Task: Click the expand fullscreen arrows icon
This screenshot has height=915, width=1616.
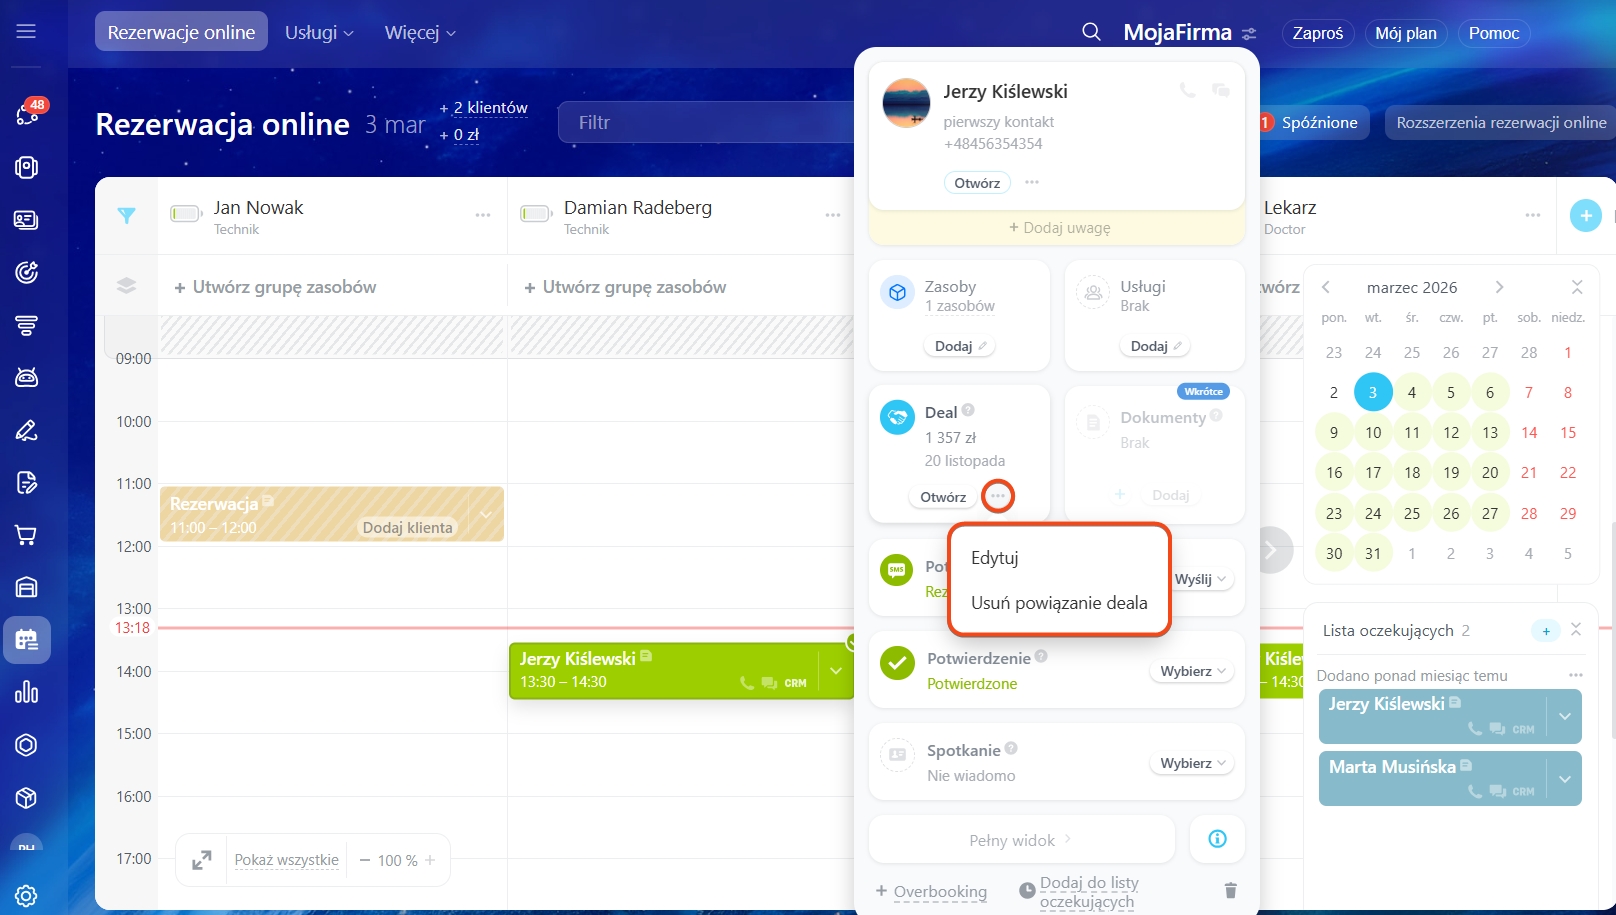Action: (x=202, y=860)
